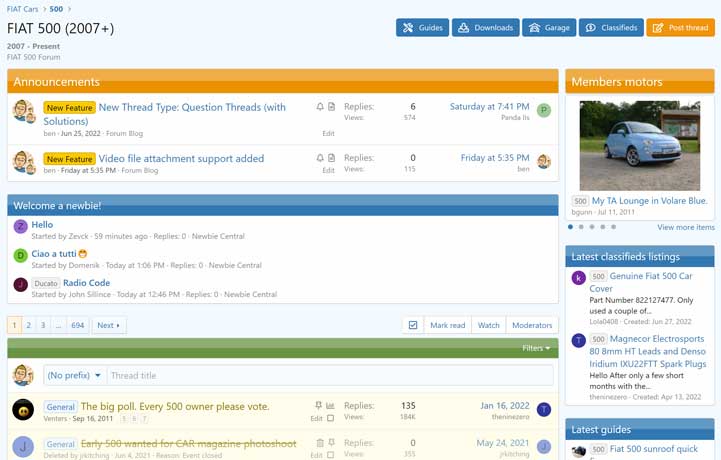
Task: Select the second carousel dot
Action: 581,227
